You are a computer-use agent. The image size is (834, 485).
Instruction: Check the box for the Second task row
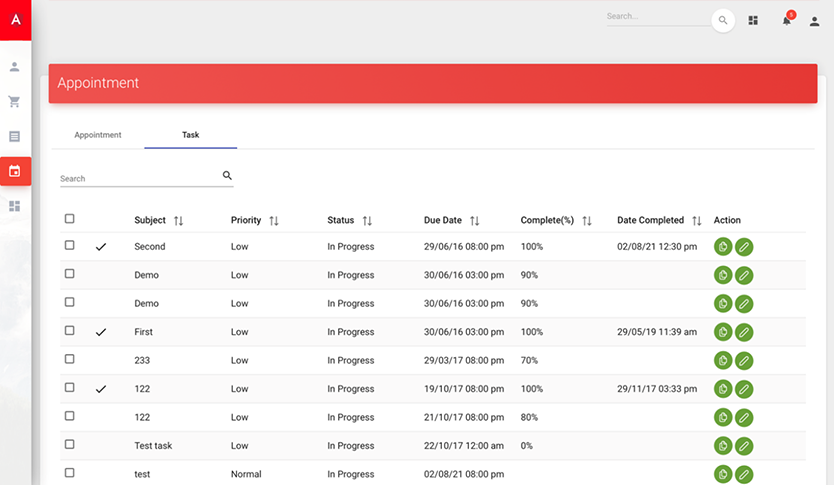69,245
